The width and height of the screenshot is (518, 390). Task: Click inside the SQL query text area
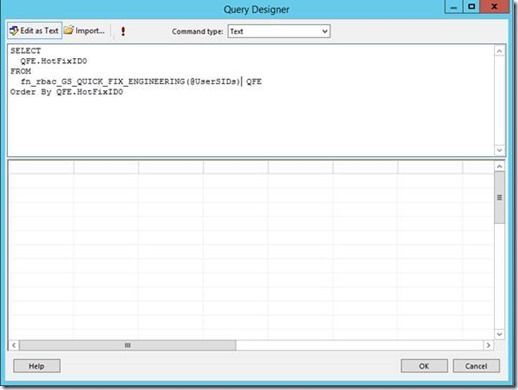[x=251, y=100]
